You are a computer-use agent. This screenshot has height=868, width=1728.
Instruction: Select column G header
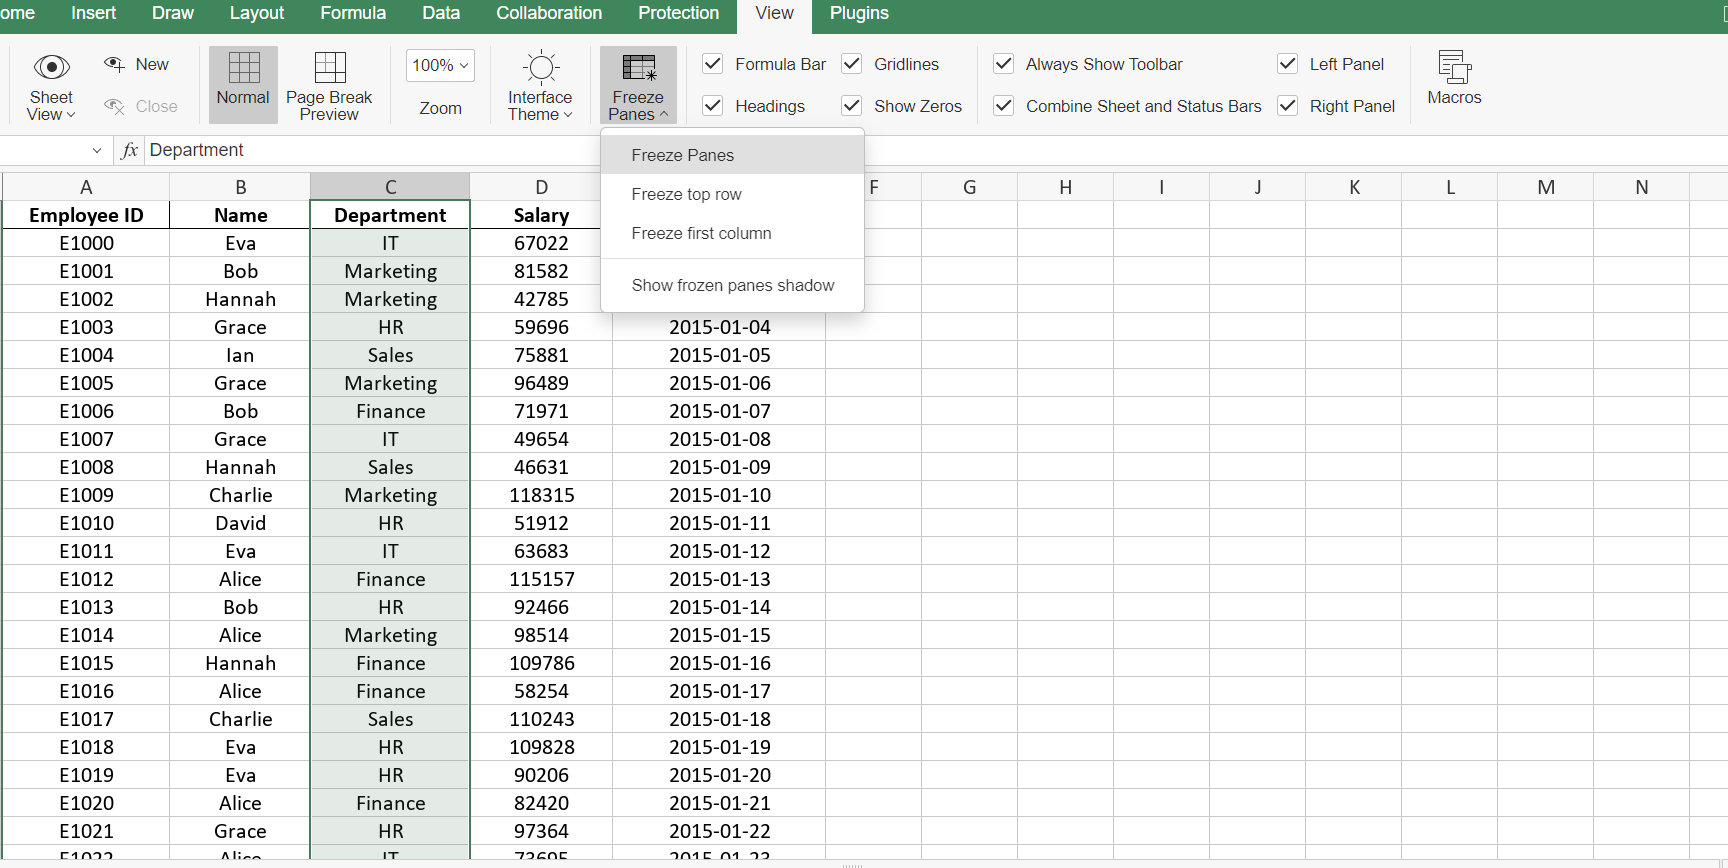[969, 187]
